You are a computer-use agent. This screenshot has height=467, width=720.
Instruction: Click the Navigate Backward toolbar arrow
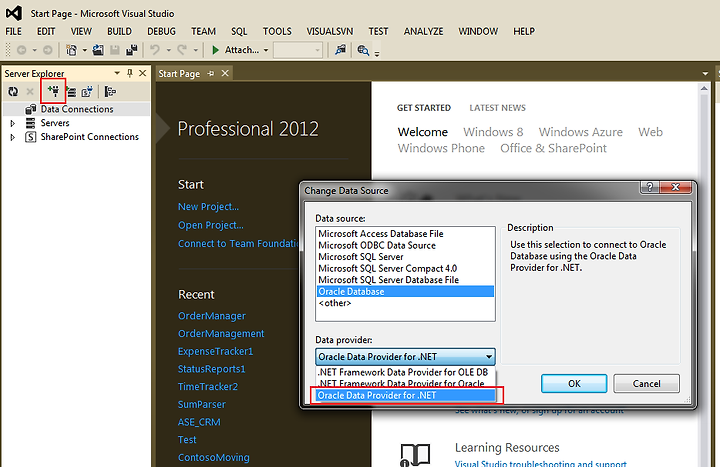(22, 50)
